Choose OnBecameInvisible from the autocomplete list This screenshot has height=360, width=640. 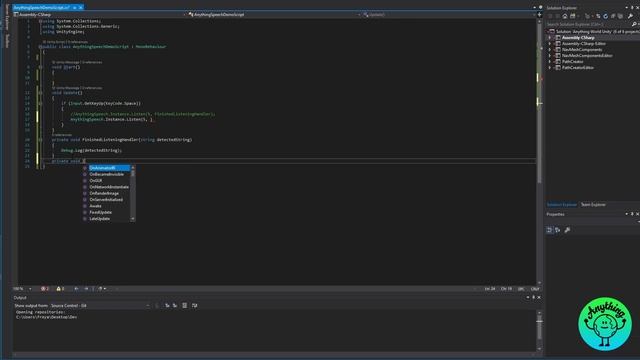[107, 174]
